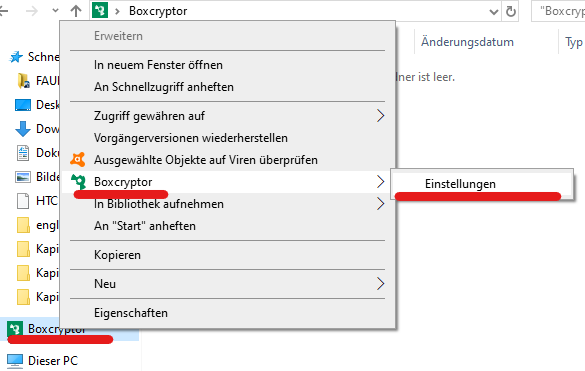Viewport: 585px width, 371px height.
Task: Click the Desktop icon in quick access
Action: [23, 105]
